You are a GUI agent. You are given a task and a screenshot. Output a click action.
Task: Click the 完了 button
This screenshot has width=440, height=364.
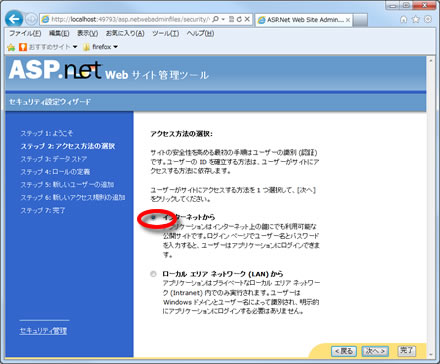point(407,350)
